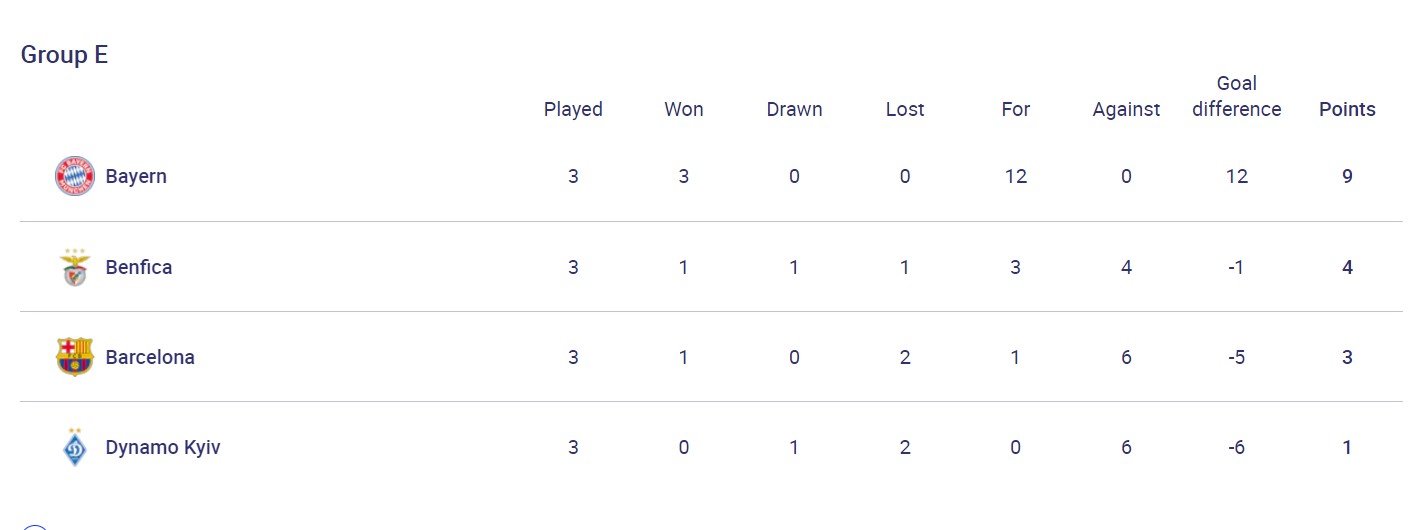Click Bayern's Points value of 9
1416x530 pixels.
1347,176
